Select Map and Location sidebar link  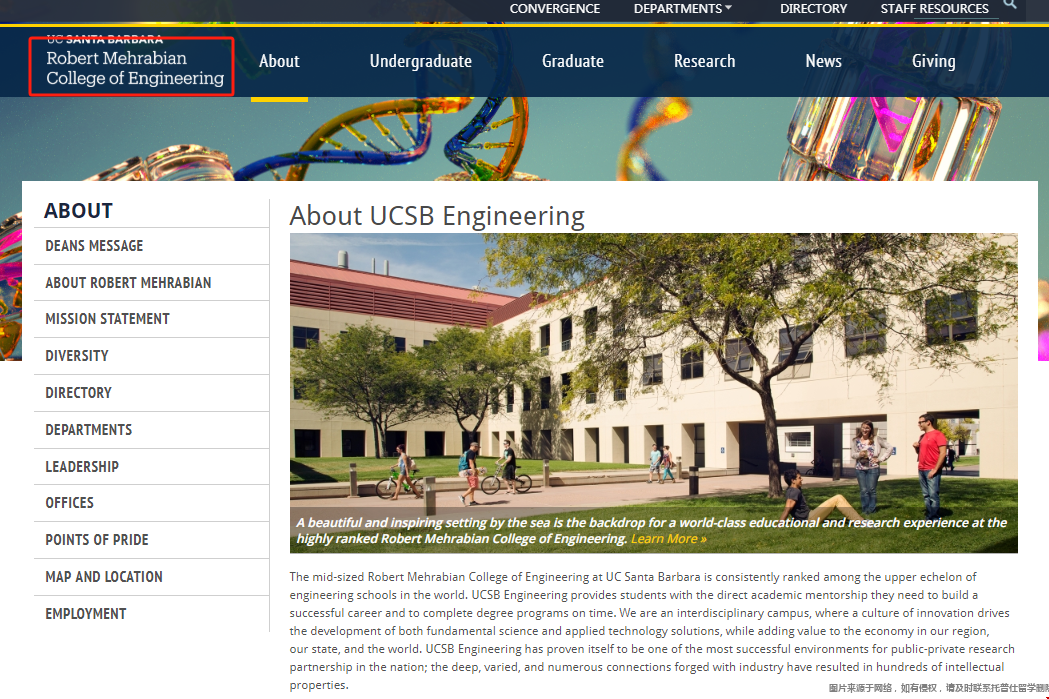tap(104, 577)
